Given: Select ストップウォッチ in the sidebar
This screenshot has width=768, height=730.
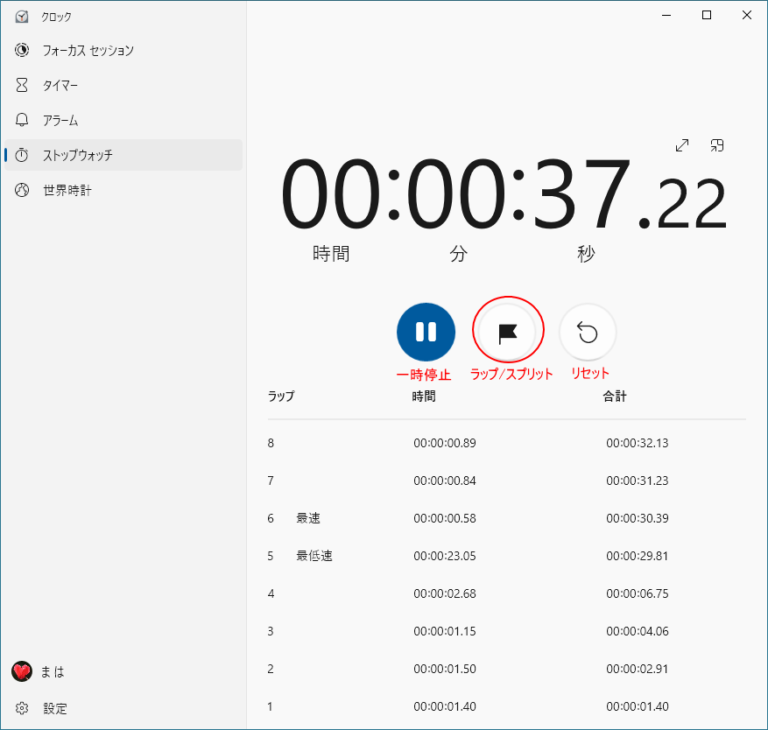Looking at the screenshot, I should 77,155.
